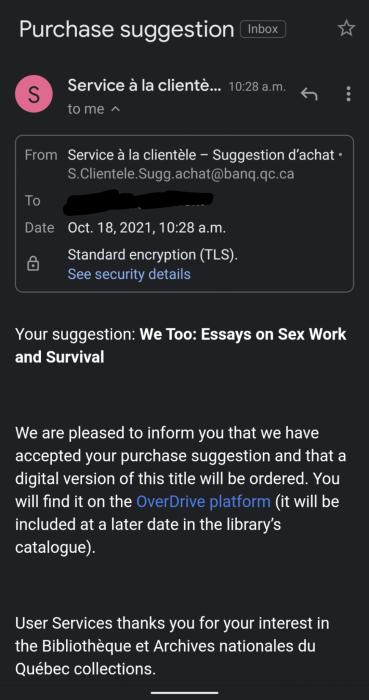Tap the reply arrow icon
Image resolution: width=369 pixels, height=700 pixels.
click(x=309, y=94)
